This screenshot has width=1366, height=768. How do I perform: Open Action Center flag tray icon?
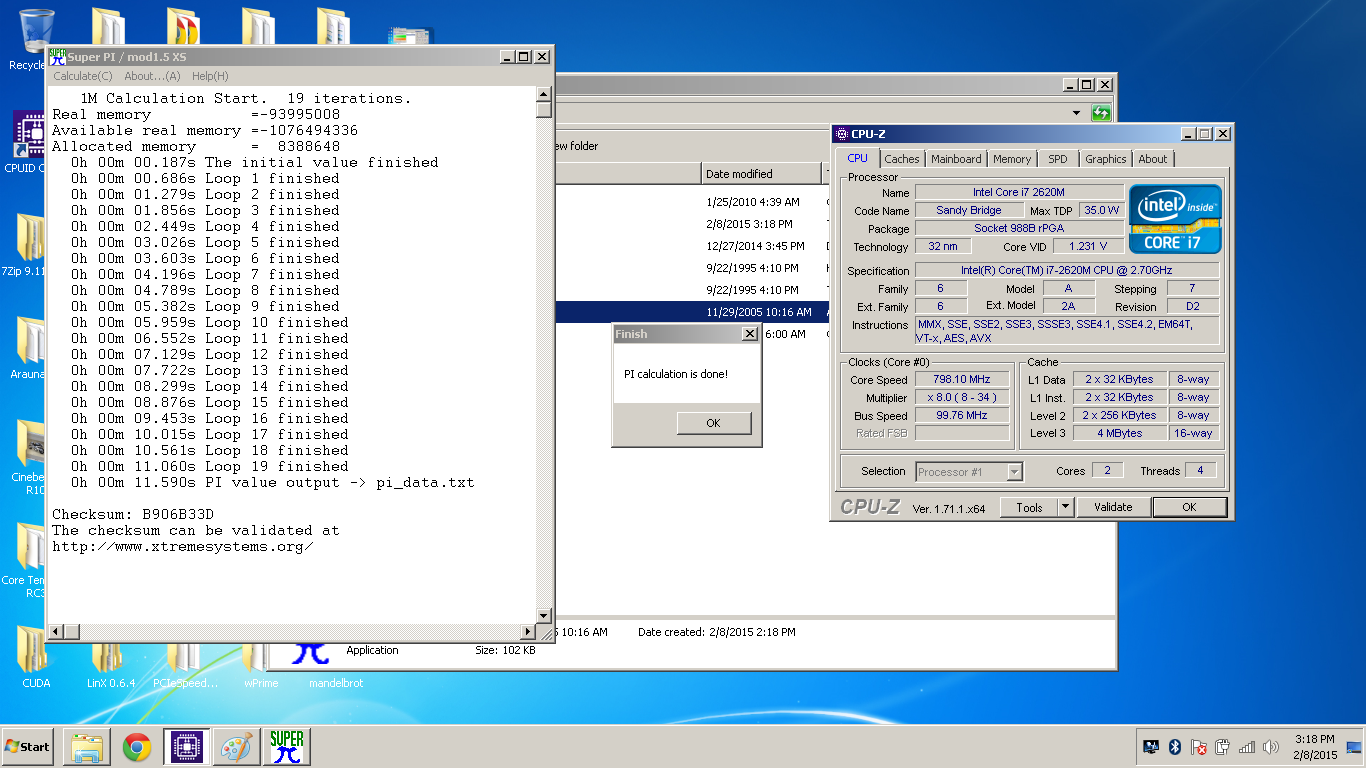pyautogui.click(x=1198, y=747)
